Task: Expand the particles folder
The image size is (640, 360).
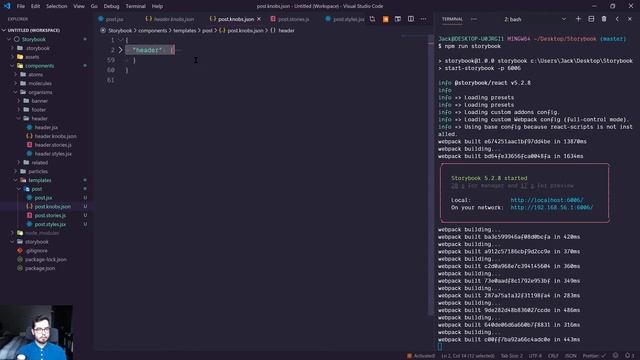Action: [38, 171]
